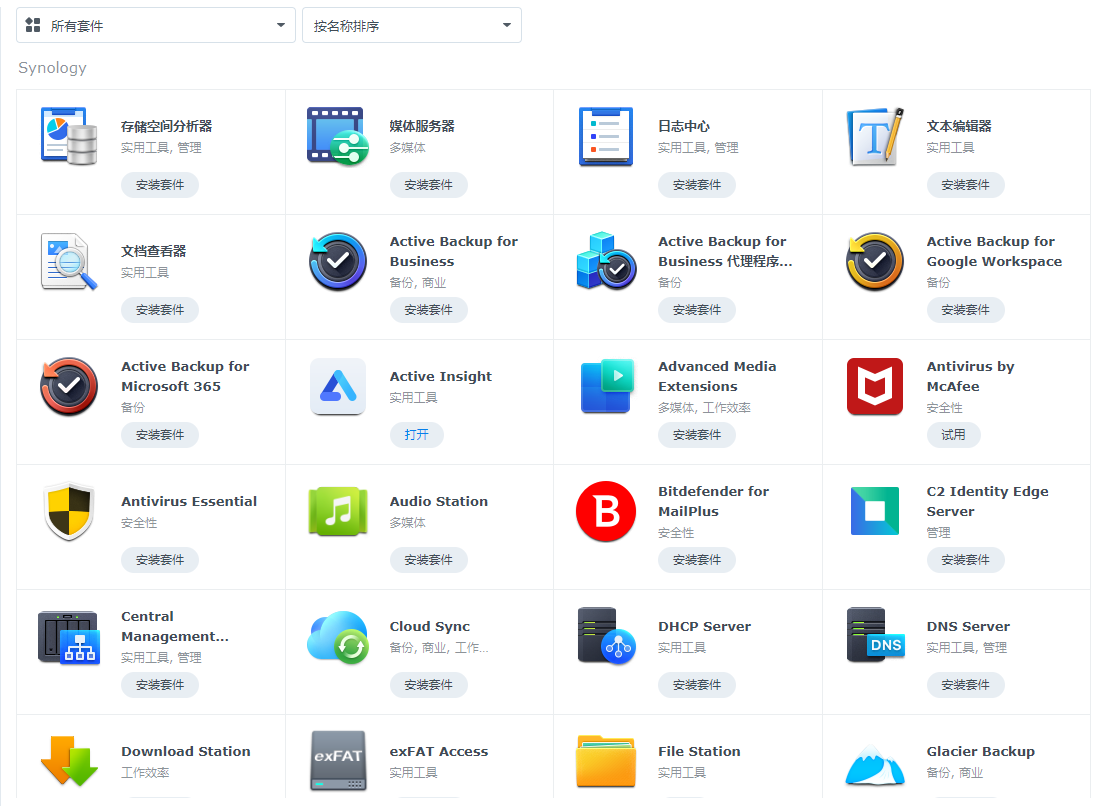The image size is (1093, 806).
Task: Open the 媒体服务器 package title
Action: (422, 126)
